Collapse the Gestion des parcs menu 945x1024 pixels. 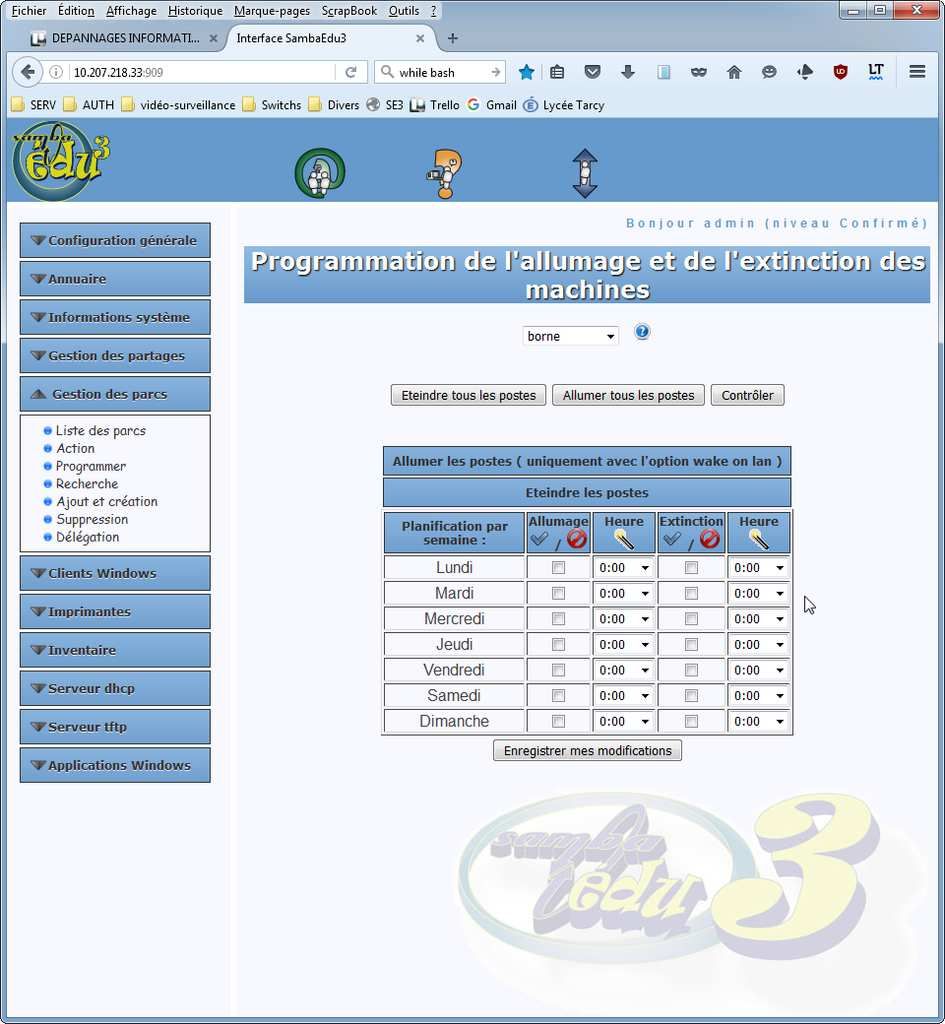[x=115, y=394]
